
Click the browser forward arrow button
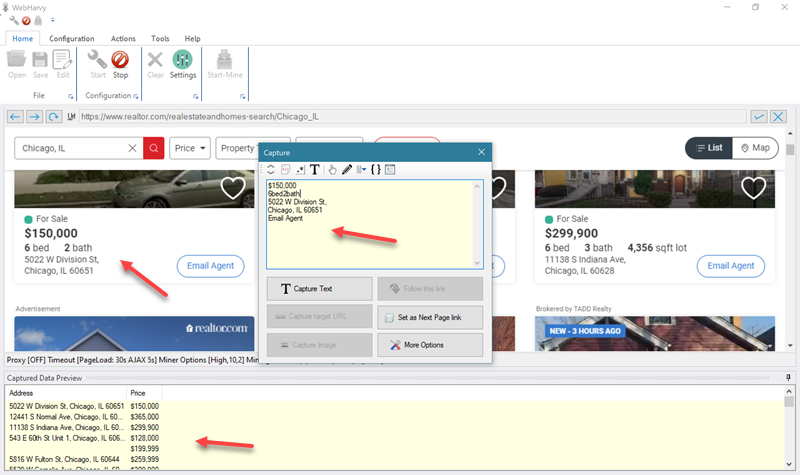(34, 117)
